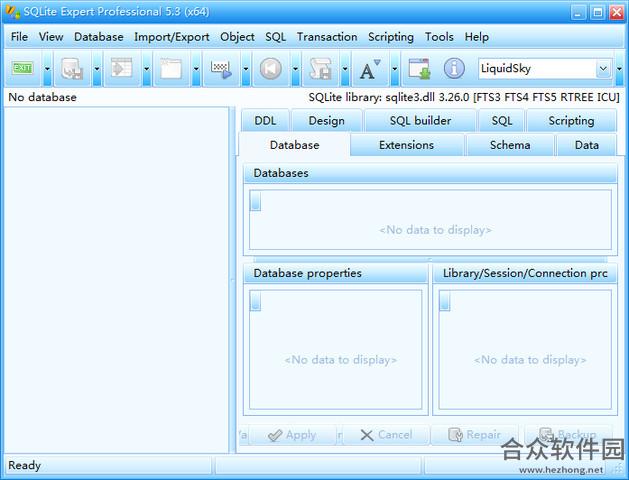
Task: Switch to the SQL tab
Action: coord(501,121)
